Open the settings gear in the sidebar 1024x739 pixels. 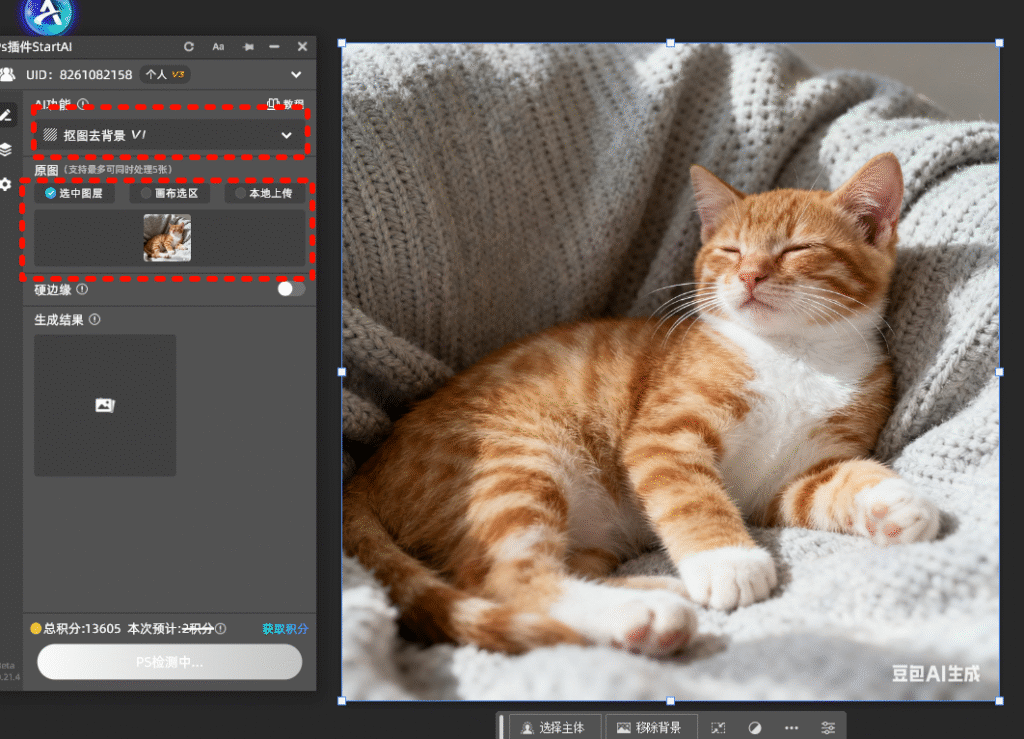click(x=6, y=185)
